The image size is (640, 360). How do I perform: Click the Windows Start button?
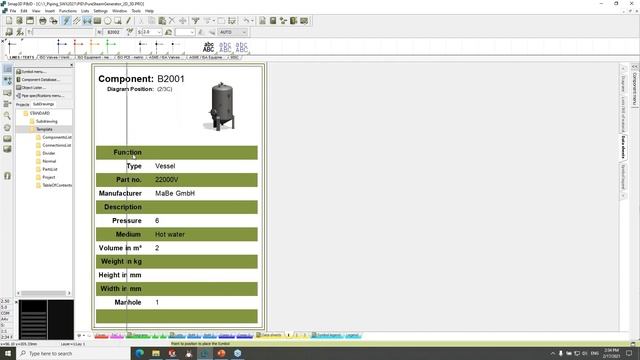tap(8, 353)
